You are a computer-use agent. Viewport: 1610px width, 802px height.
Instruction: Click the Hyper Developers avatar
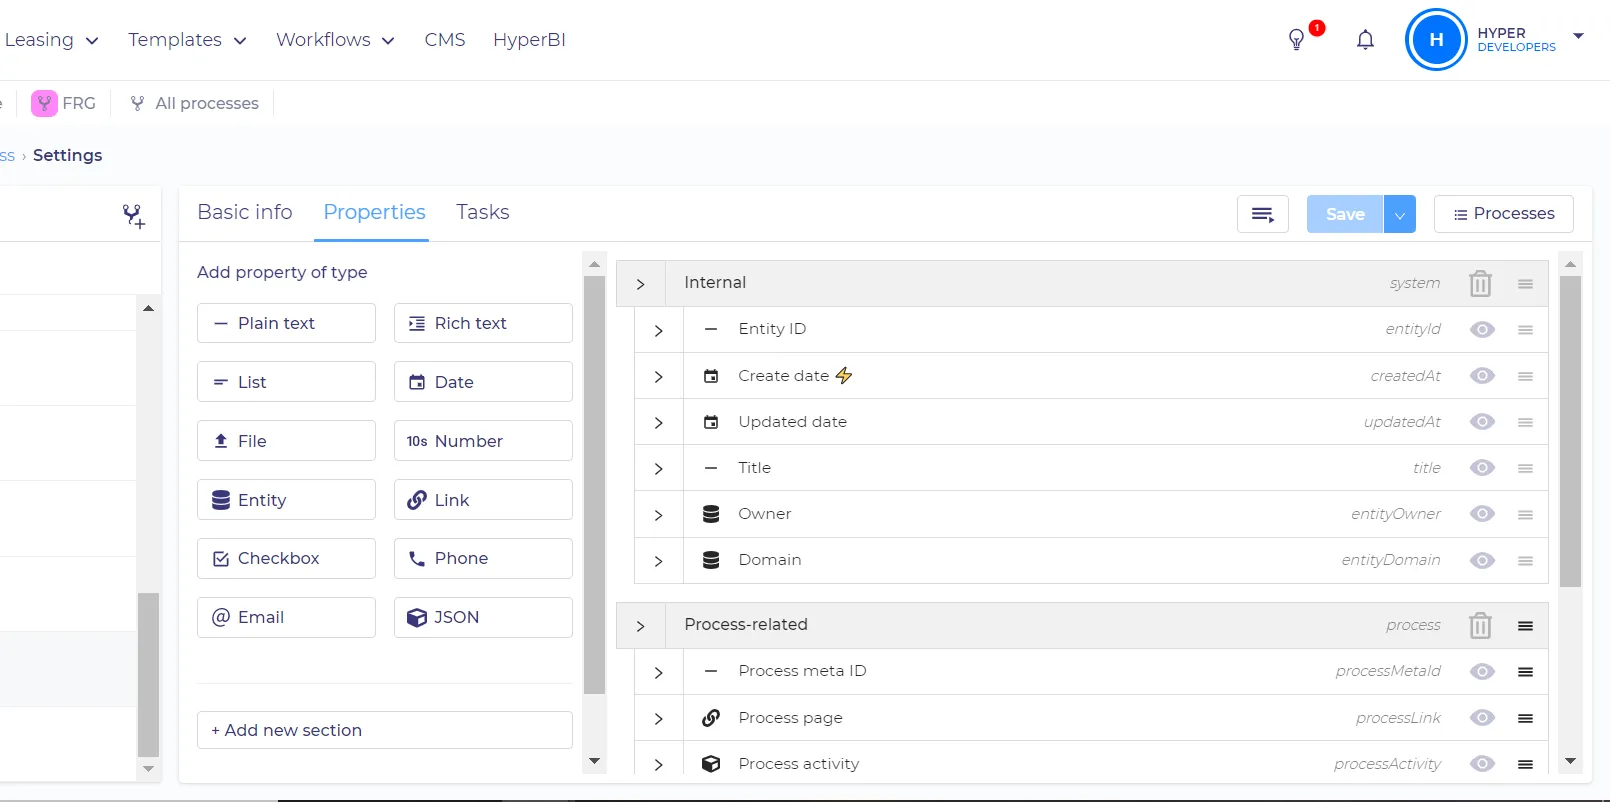click(1436, 40)
